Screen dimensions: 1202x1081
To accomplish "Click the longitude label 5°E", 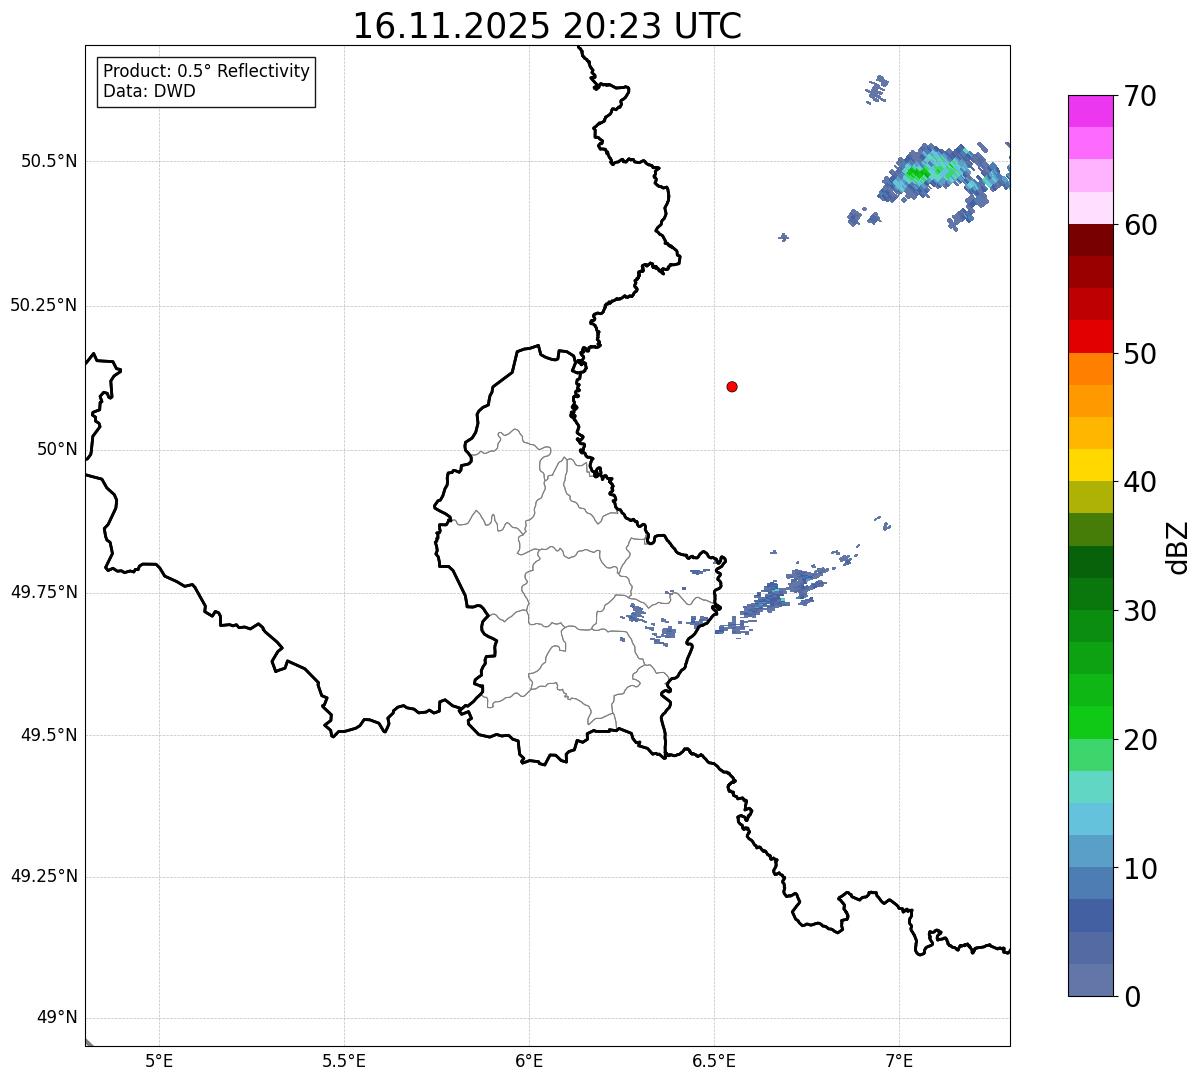I will (159, 1060).
